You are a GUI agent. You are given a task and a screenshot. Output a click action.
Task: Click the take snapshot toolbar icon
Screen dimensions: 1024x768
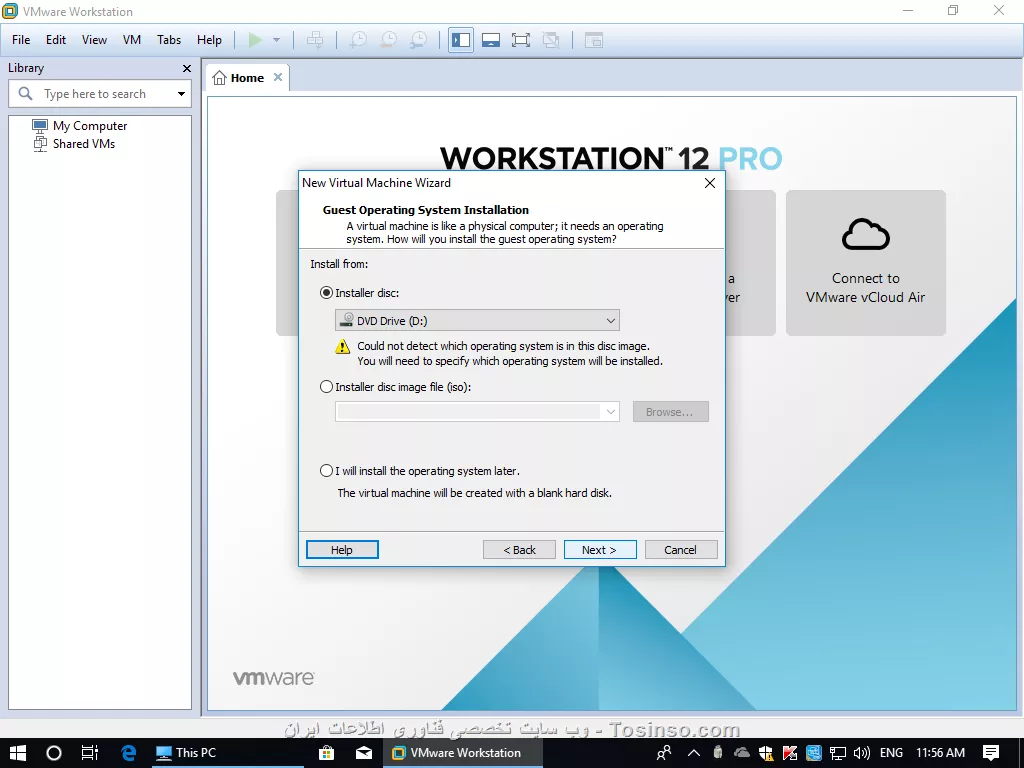(x=358, y=40)
